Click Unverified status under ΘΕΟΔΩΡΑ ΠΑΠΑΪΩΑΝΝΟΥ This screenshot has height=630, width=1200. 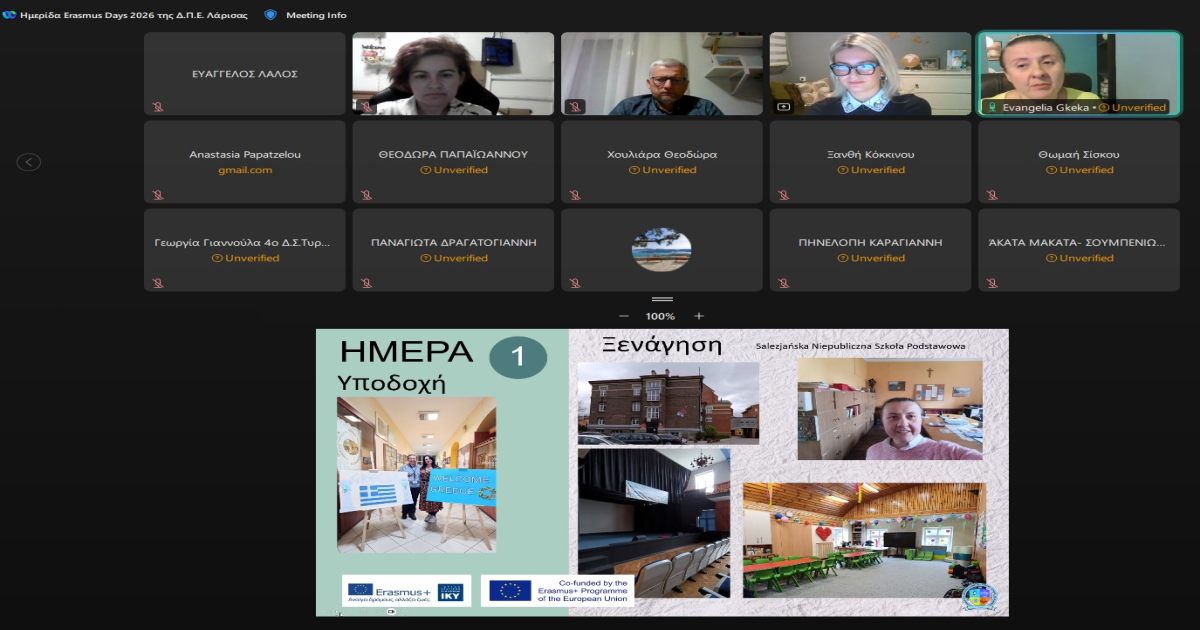click(454, 170)
